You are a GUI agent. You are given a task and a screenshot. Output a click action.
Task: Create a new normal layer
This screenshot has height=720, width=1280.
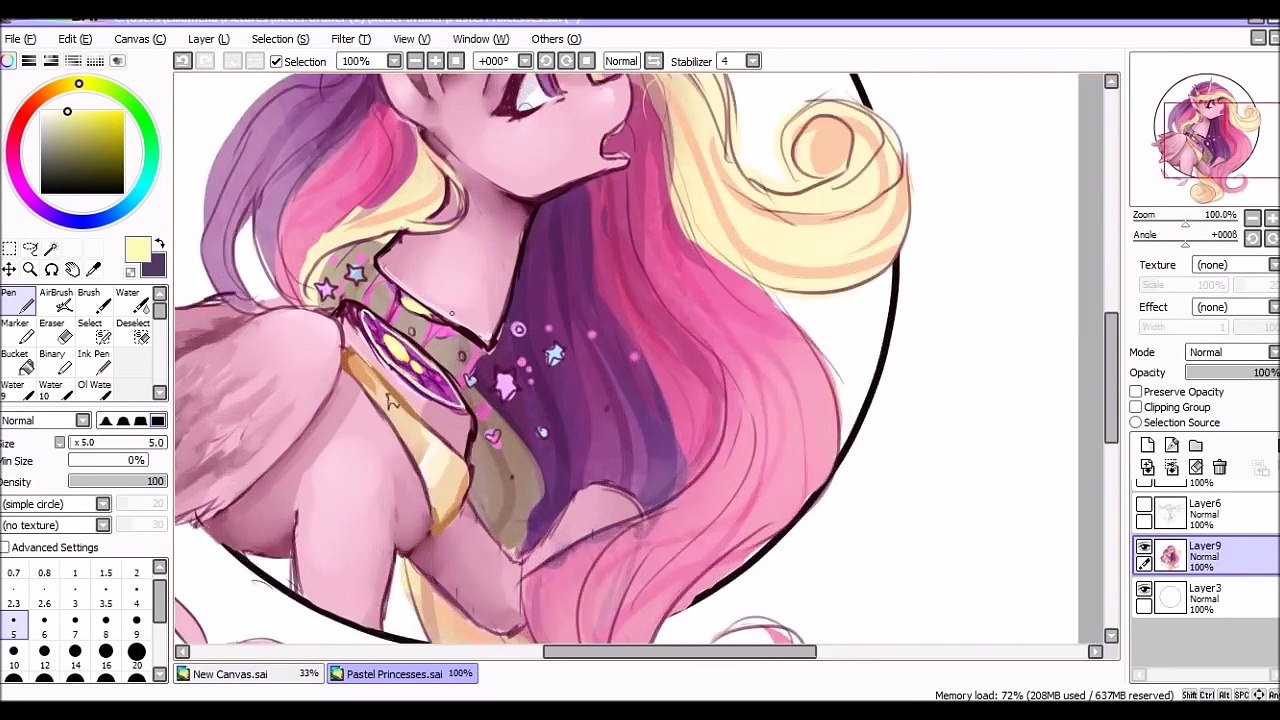(1147, 445)
